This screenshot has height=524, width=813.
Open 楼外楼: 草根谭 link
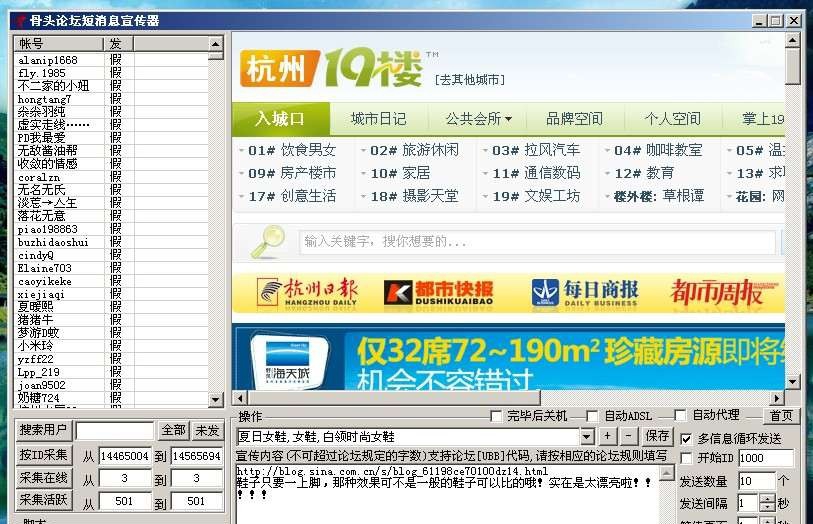click(x=659, y=196)
